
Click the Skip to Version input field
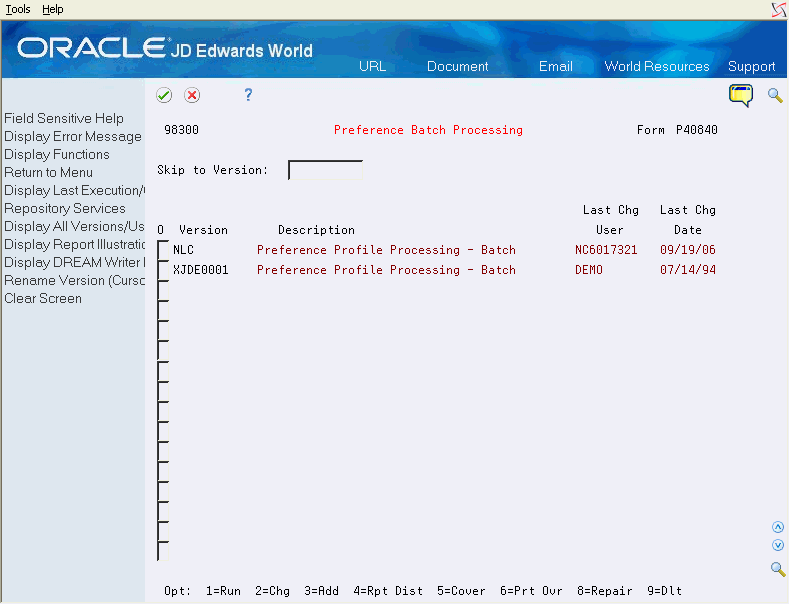[x=325, y=170]
